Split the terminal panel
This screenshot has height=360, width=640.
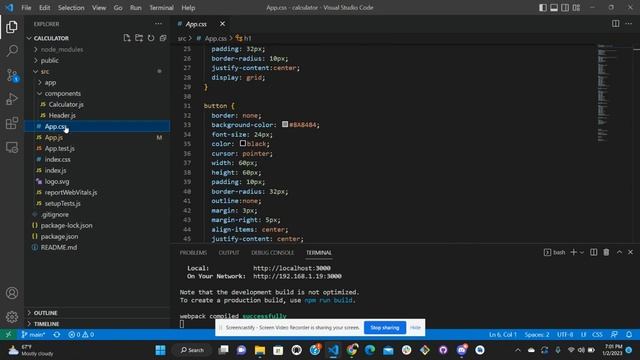pos(594,252)
